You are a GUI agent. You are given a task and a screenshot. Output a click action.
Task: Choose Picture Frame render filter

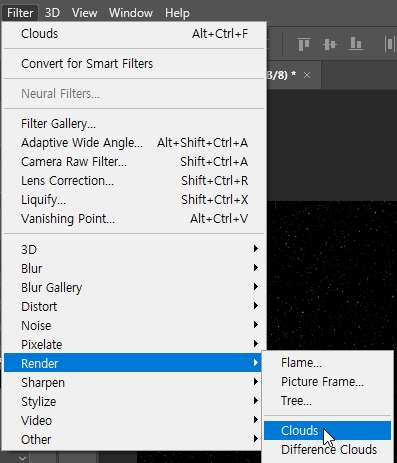[x=327, y=382]
